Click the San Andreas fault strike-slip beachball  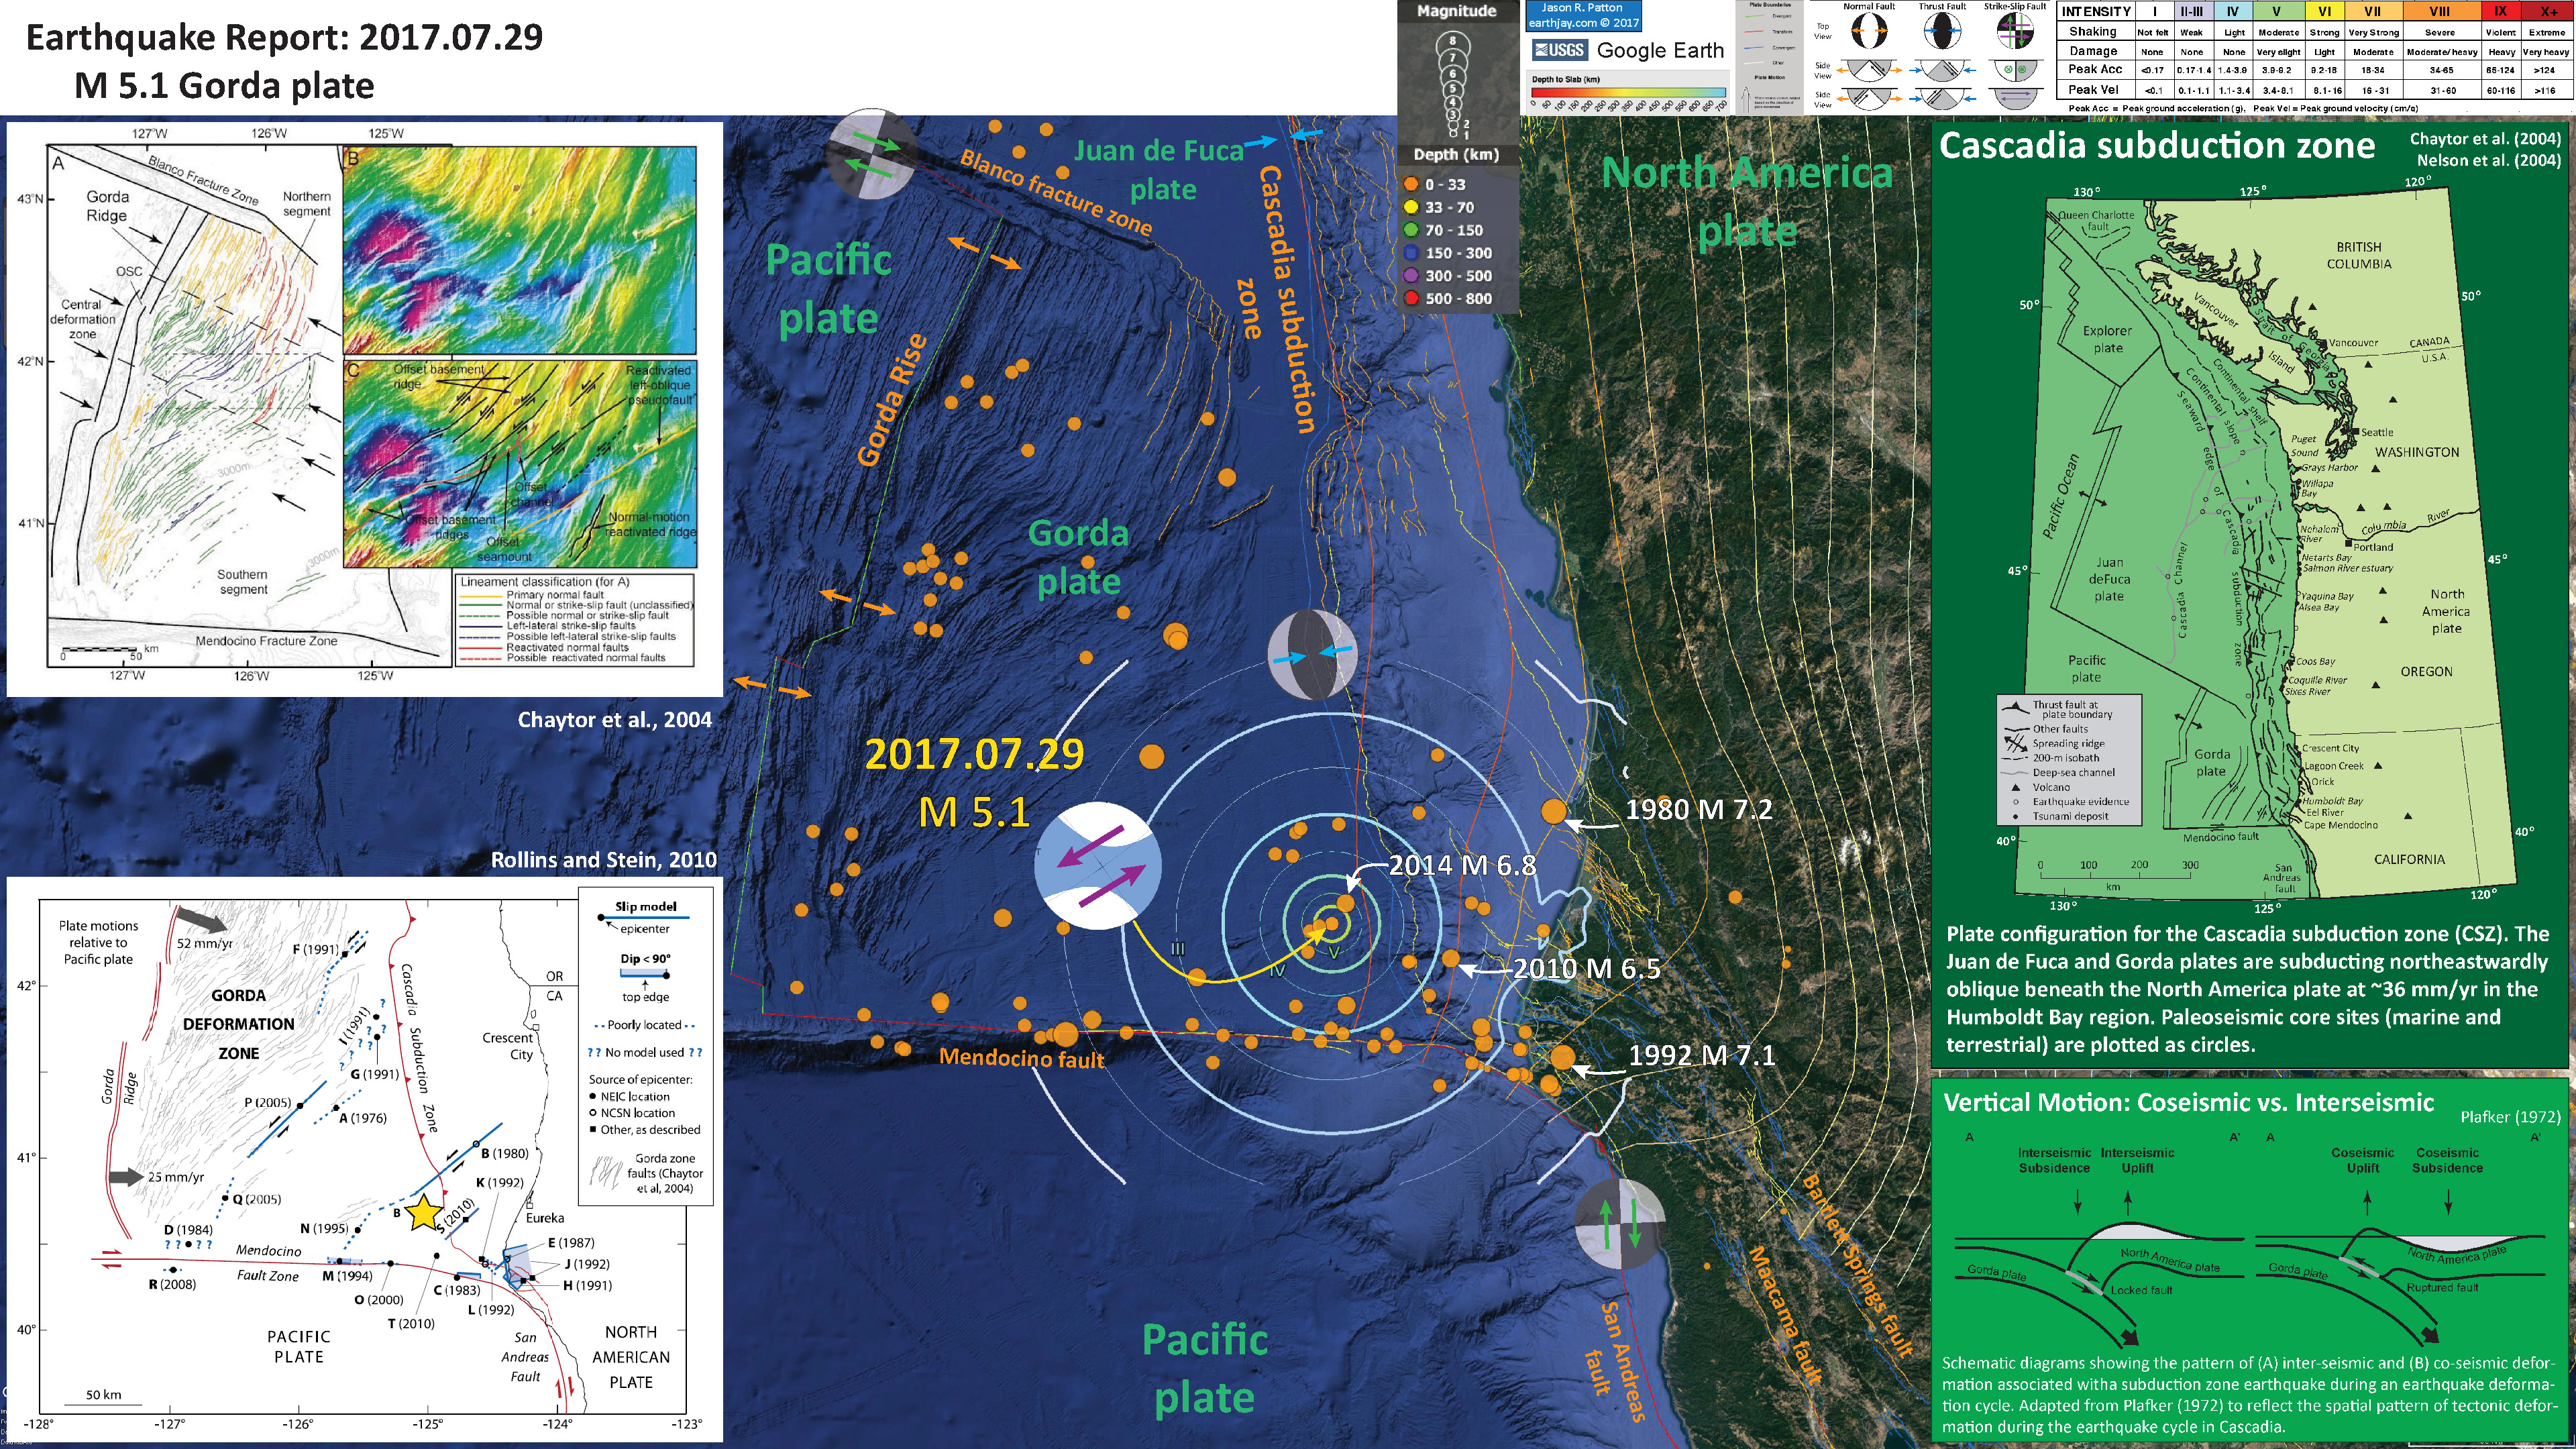click(x=1619, y=1223)
